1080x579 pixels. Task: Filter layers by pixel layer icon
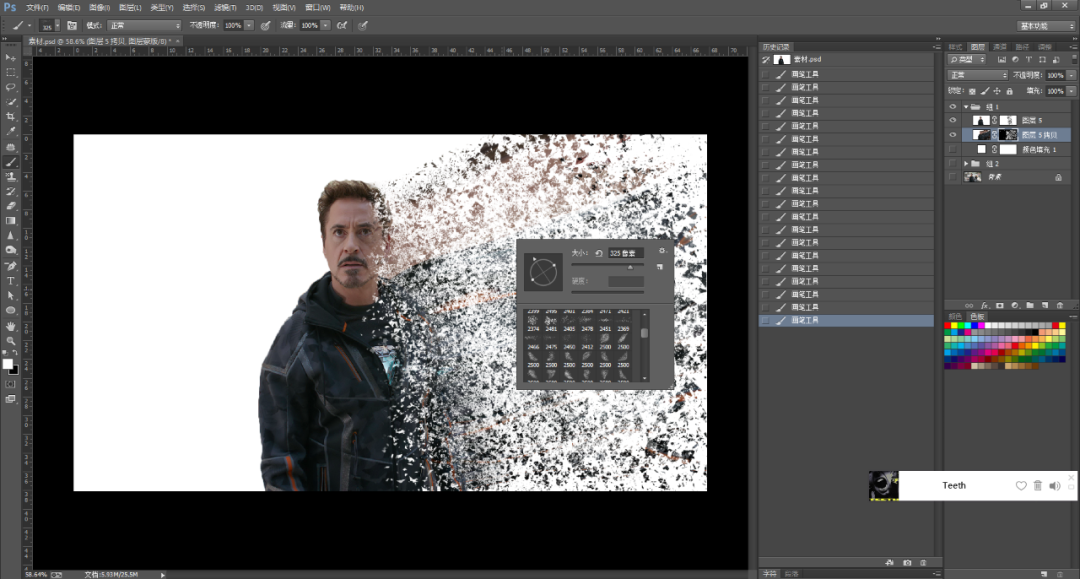click(x=1001, y=60)
